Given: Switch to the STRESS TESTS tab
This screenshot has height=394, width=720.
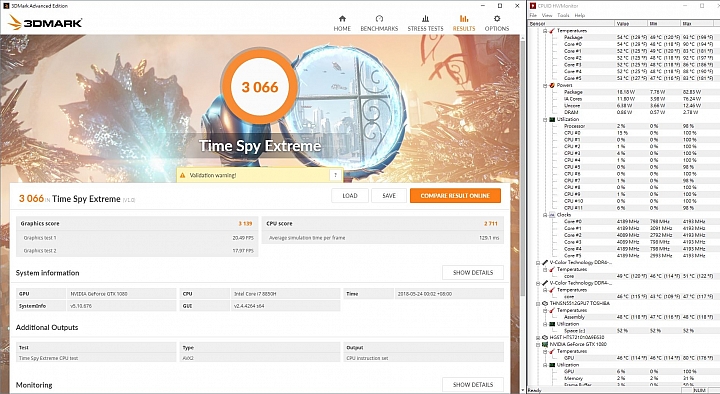Looking at the screenshot, I should [426, 23].
